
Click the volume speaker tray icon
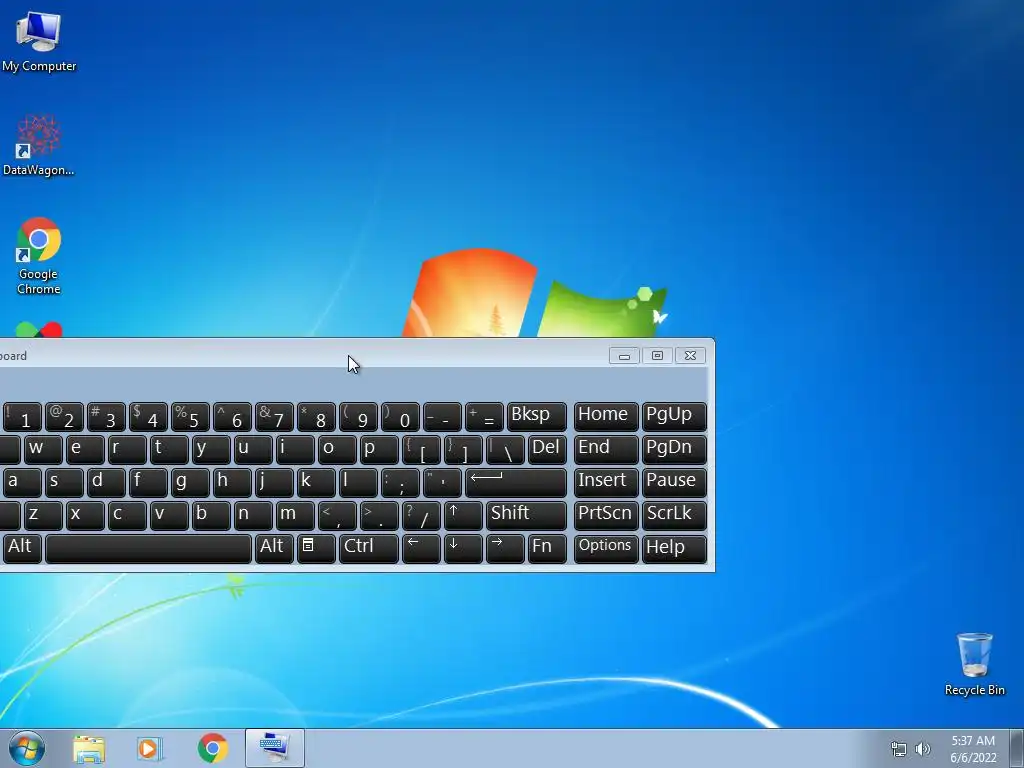(923, 749)
